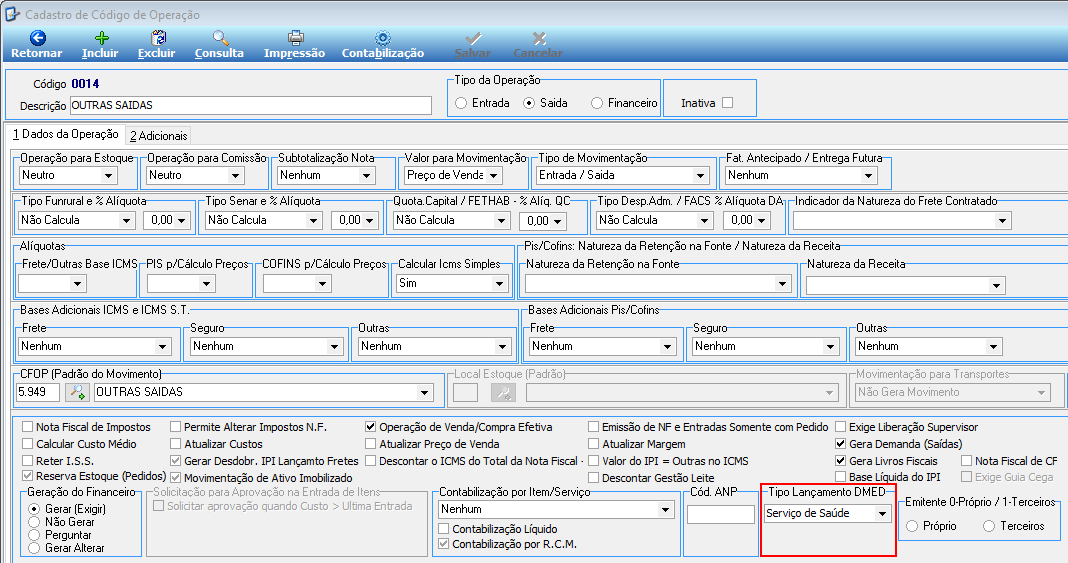Click the CFOP search lookup icon
The image size is (1068, 563).
(78, 392)
